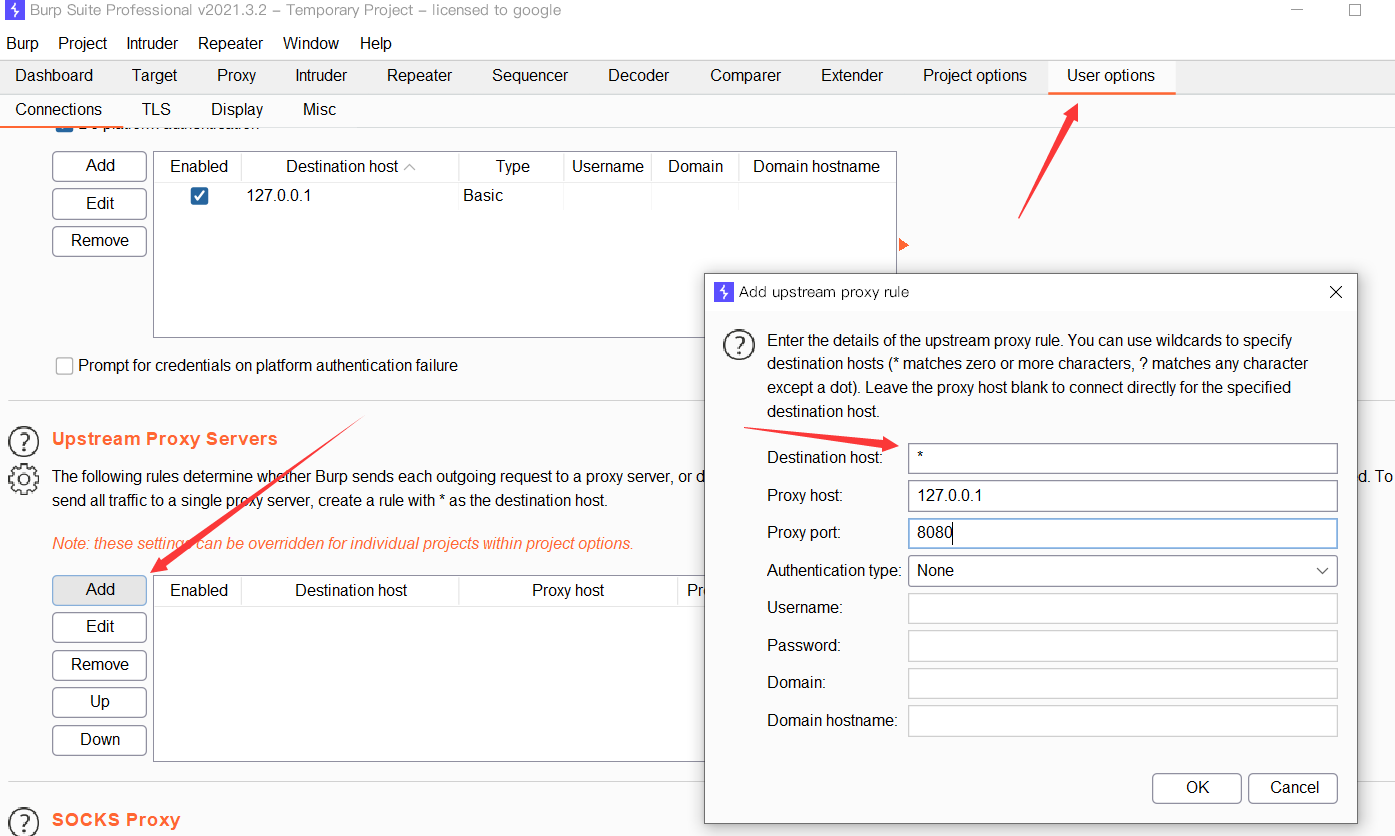The height and width of the screenshot is (836, 1395).
Task: Select the 127.0.0.1 row in authentication table
Action: pos(525,196)
